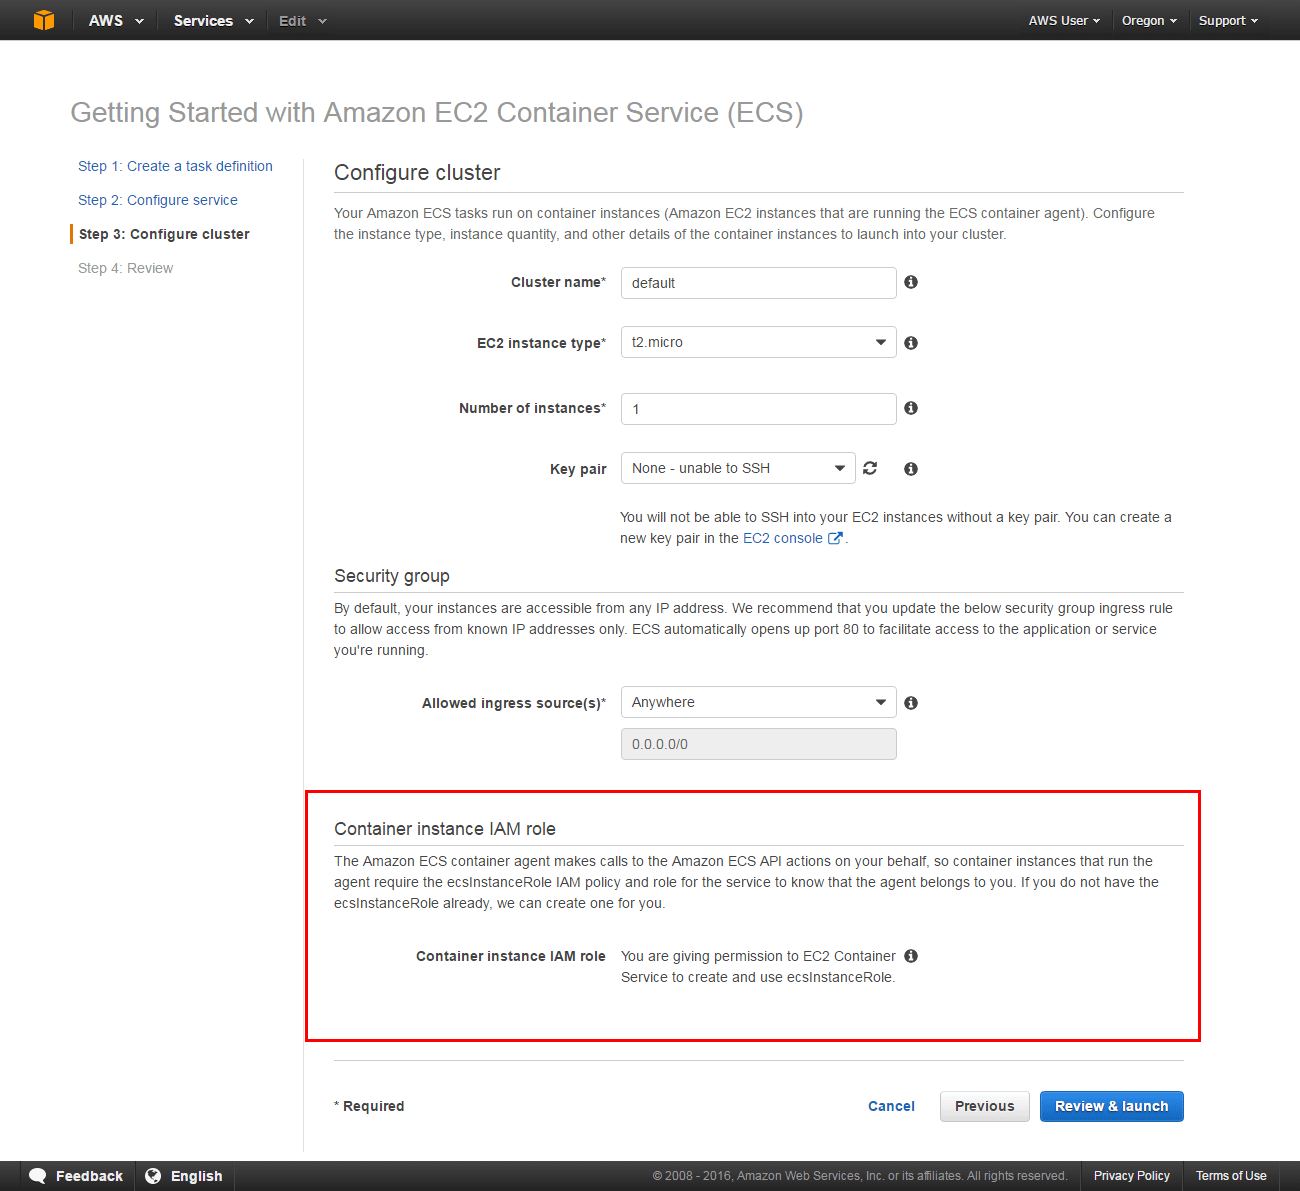The height and width of the screenshot is (1191, 1300).
Task: Click the Previous button
Action: point(984,1106)
